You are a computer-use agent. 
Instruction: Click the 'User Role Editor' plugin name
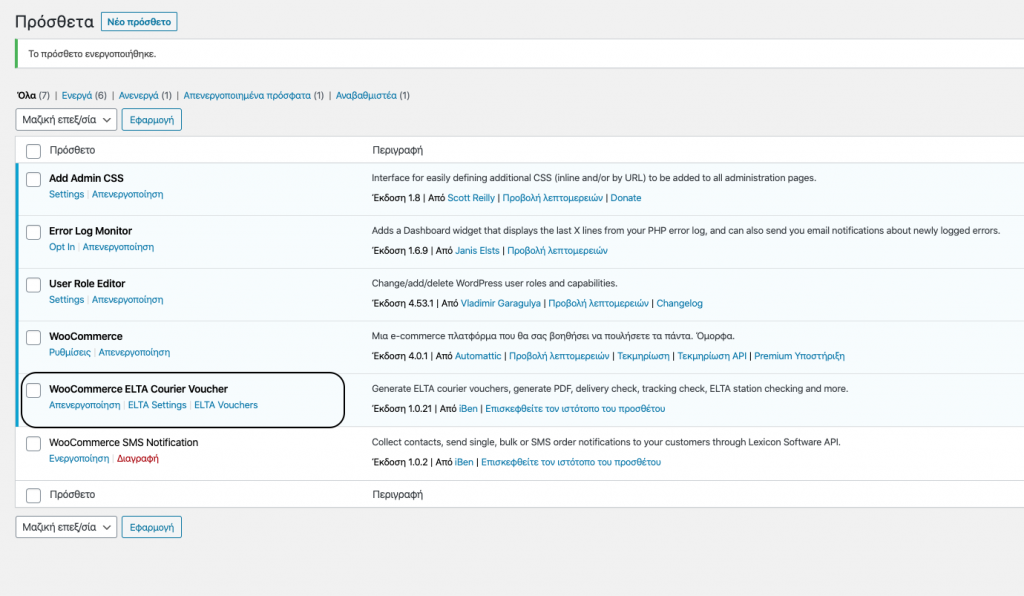pos(87,284)
